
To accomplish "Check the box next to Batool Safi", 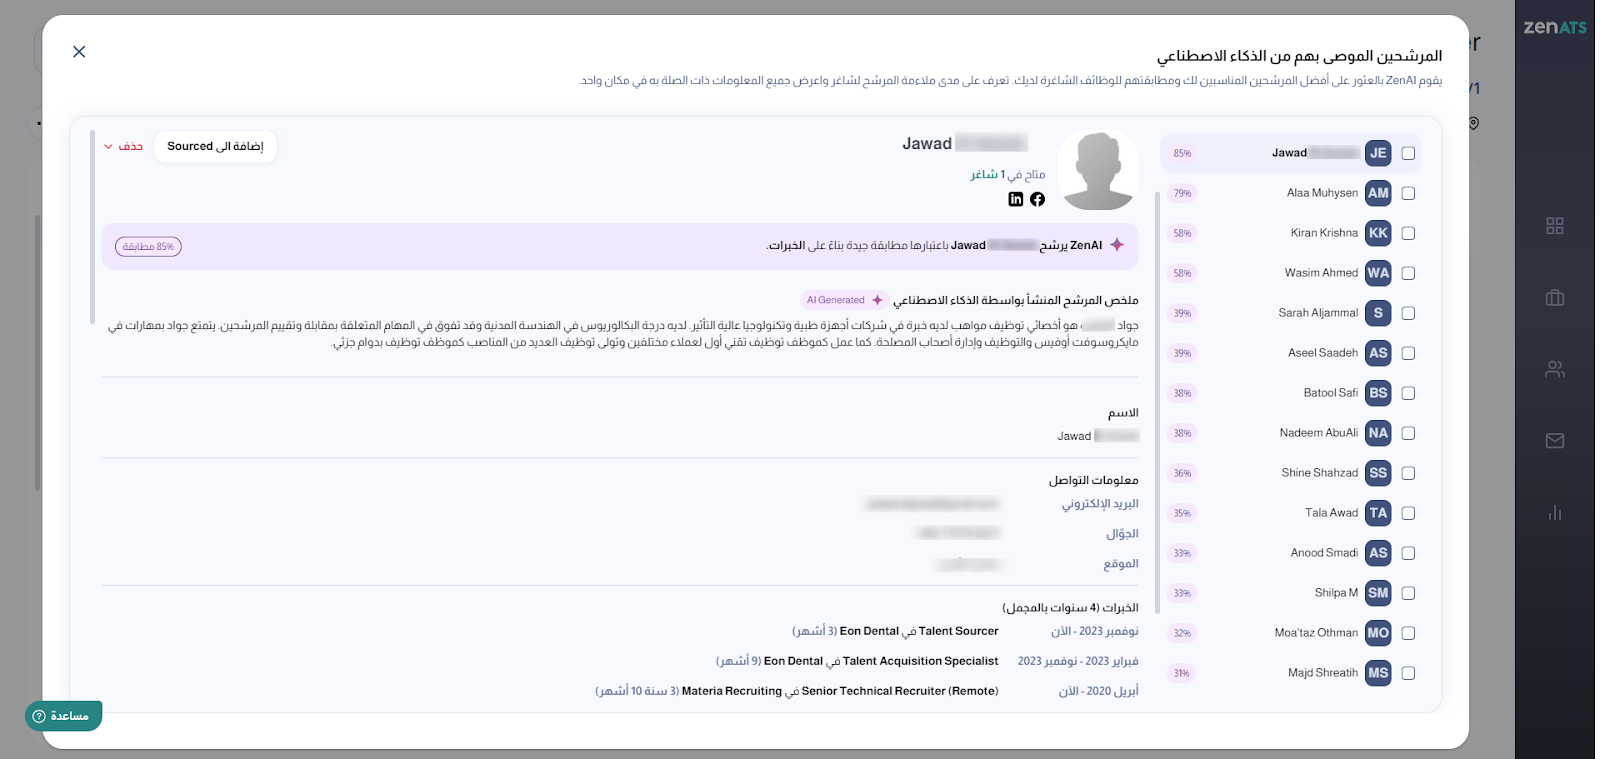I will click(1408, 393).
